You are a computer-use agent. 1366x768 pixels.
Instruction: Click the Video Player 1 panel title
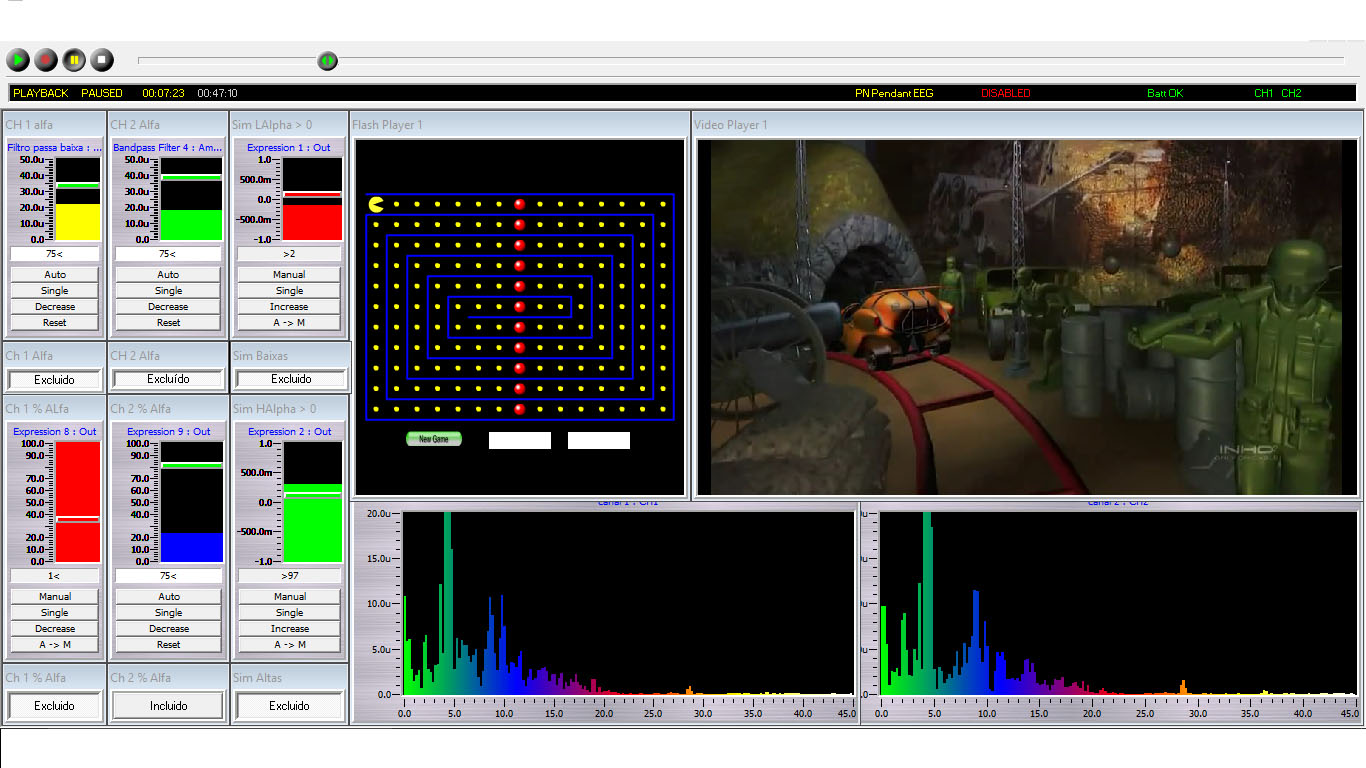(731, 125)
